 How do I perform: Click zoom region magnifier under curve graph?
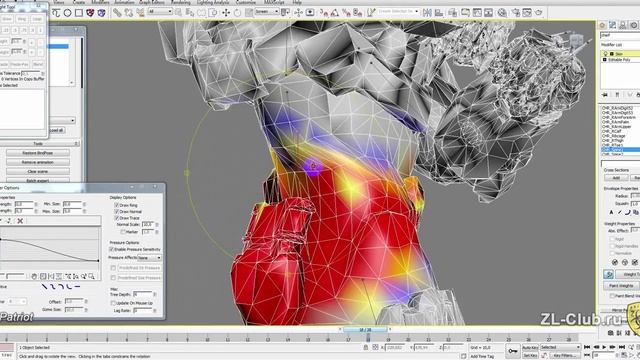(x=91, y=276)
